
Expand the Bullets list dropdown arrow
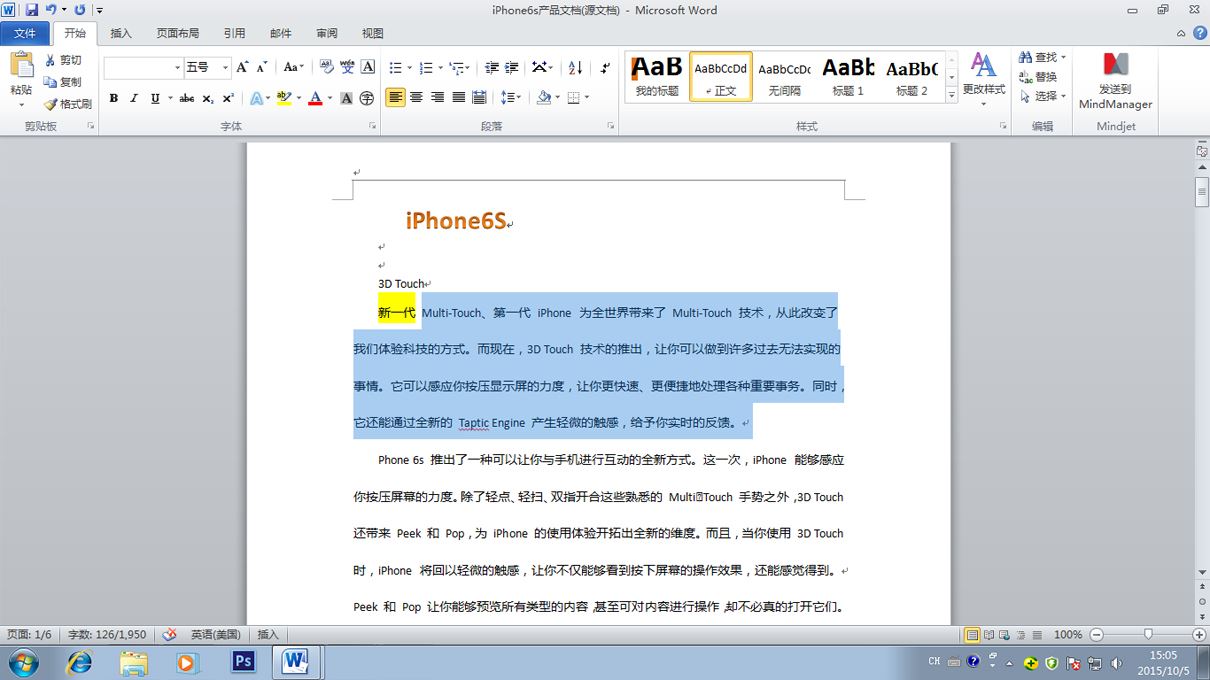pos(408,67)
